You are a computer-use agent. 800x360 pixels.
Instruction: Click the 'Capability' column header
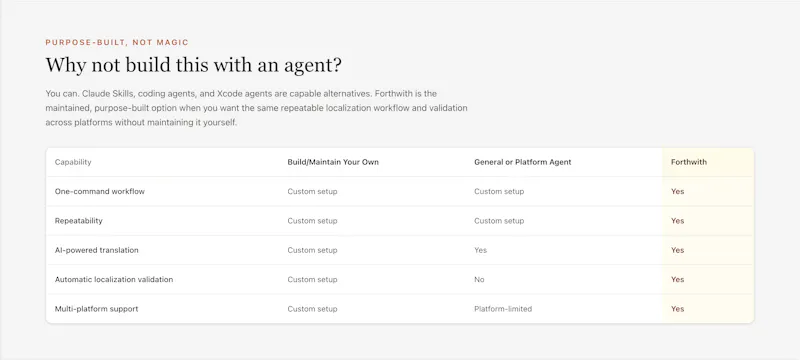click(73, 162)
